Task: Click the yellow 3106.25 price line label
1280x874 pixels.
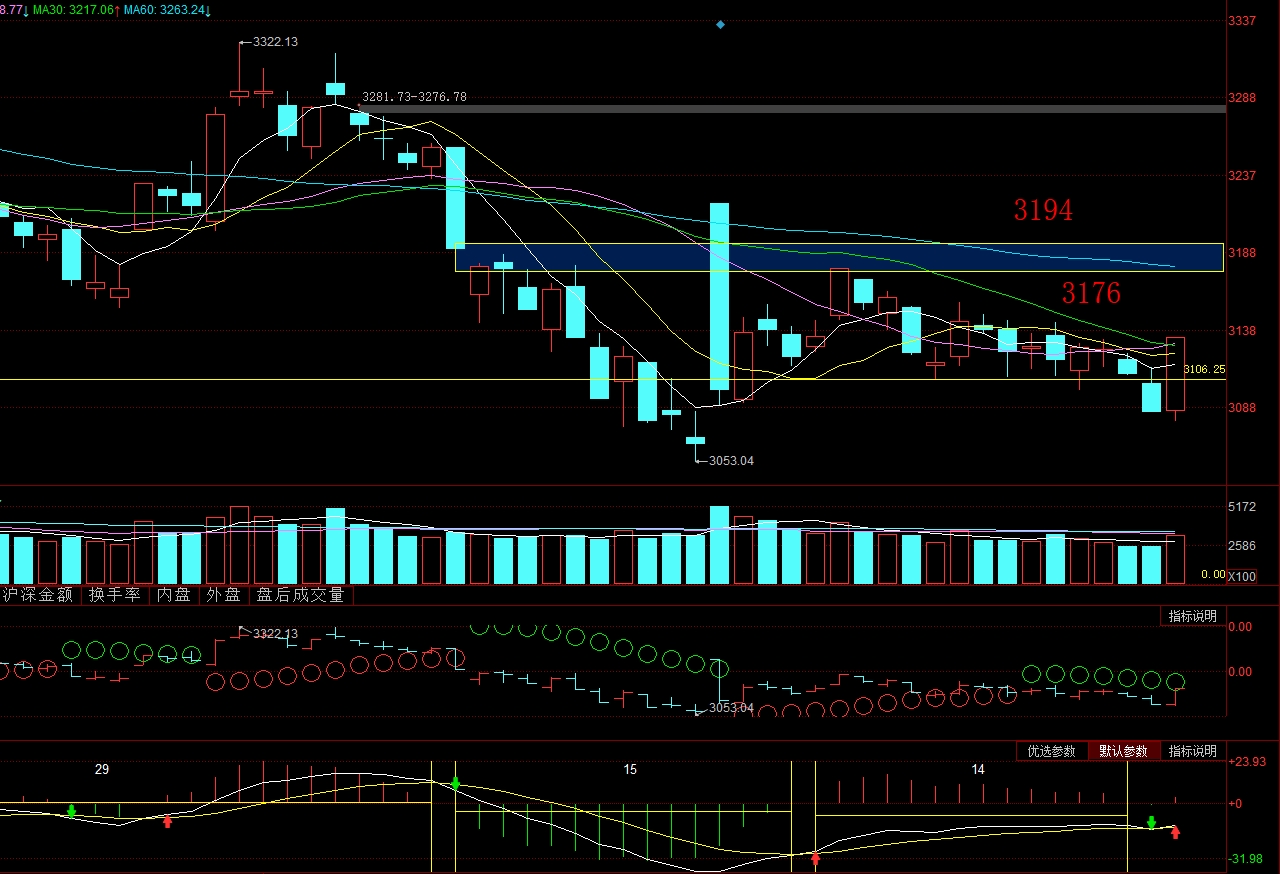Action: [1204, 369]
